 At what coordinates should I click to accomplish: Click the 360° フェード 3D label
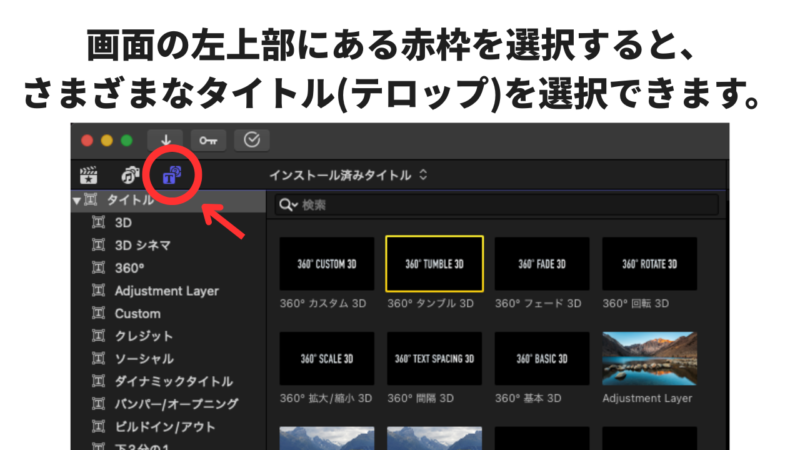click(538, 304)
